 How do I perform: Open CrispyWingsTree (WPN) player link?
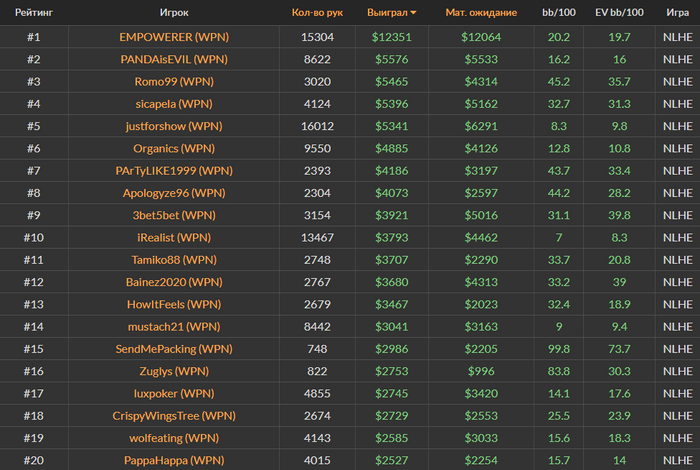tap(174, 416)
